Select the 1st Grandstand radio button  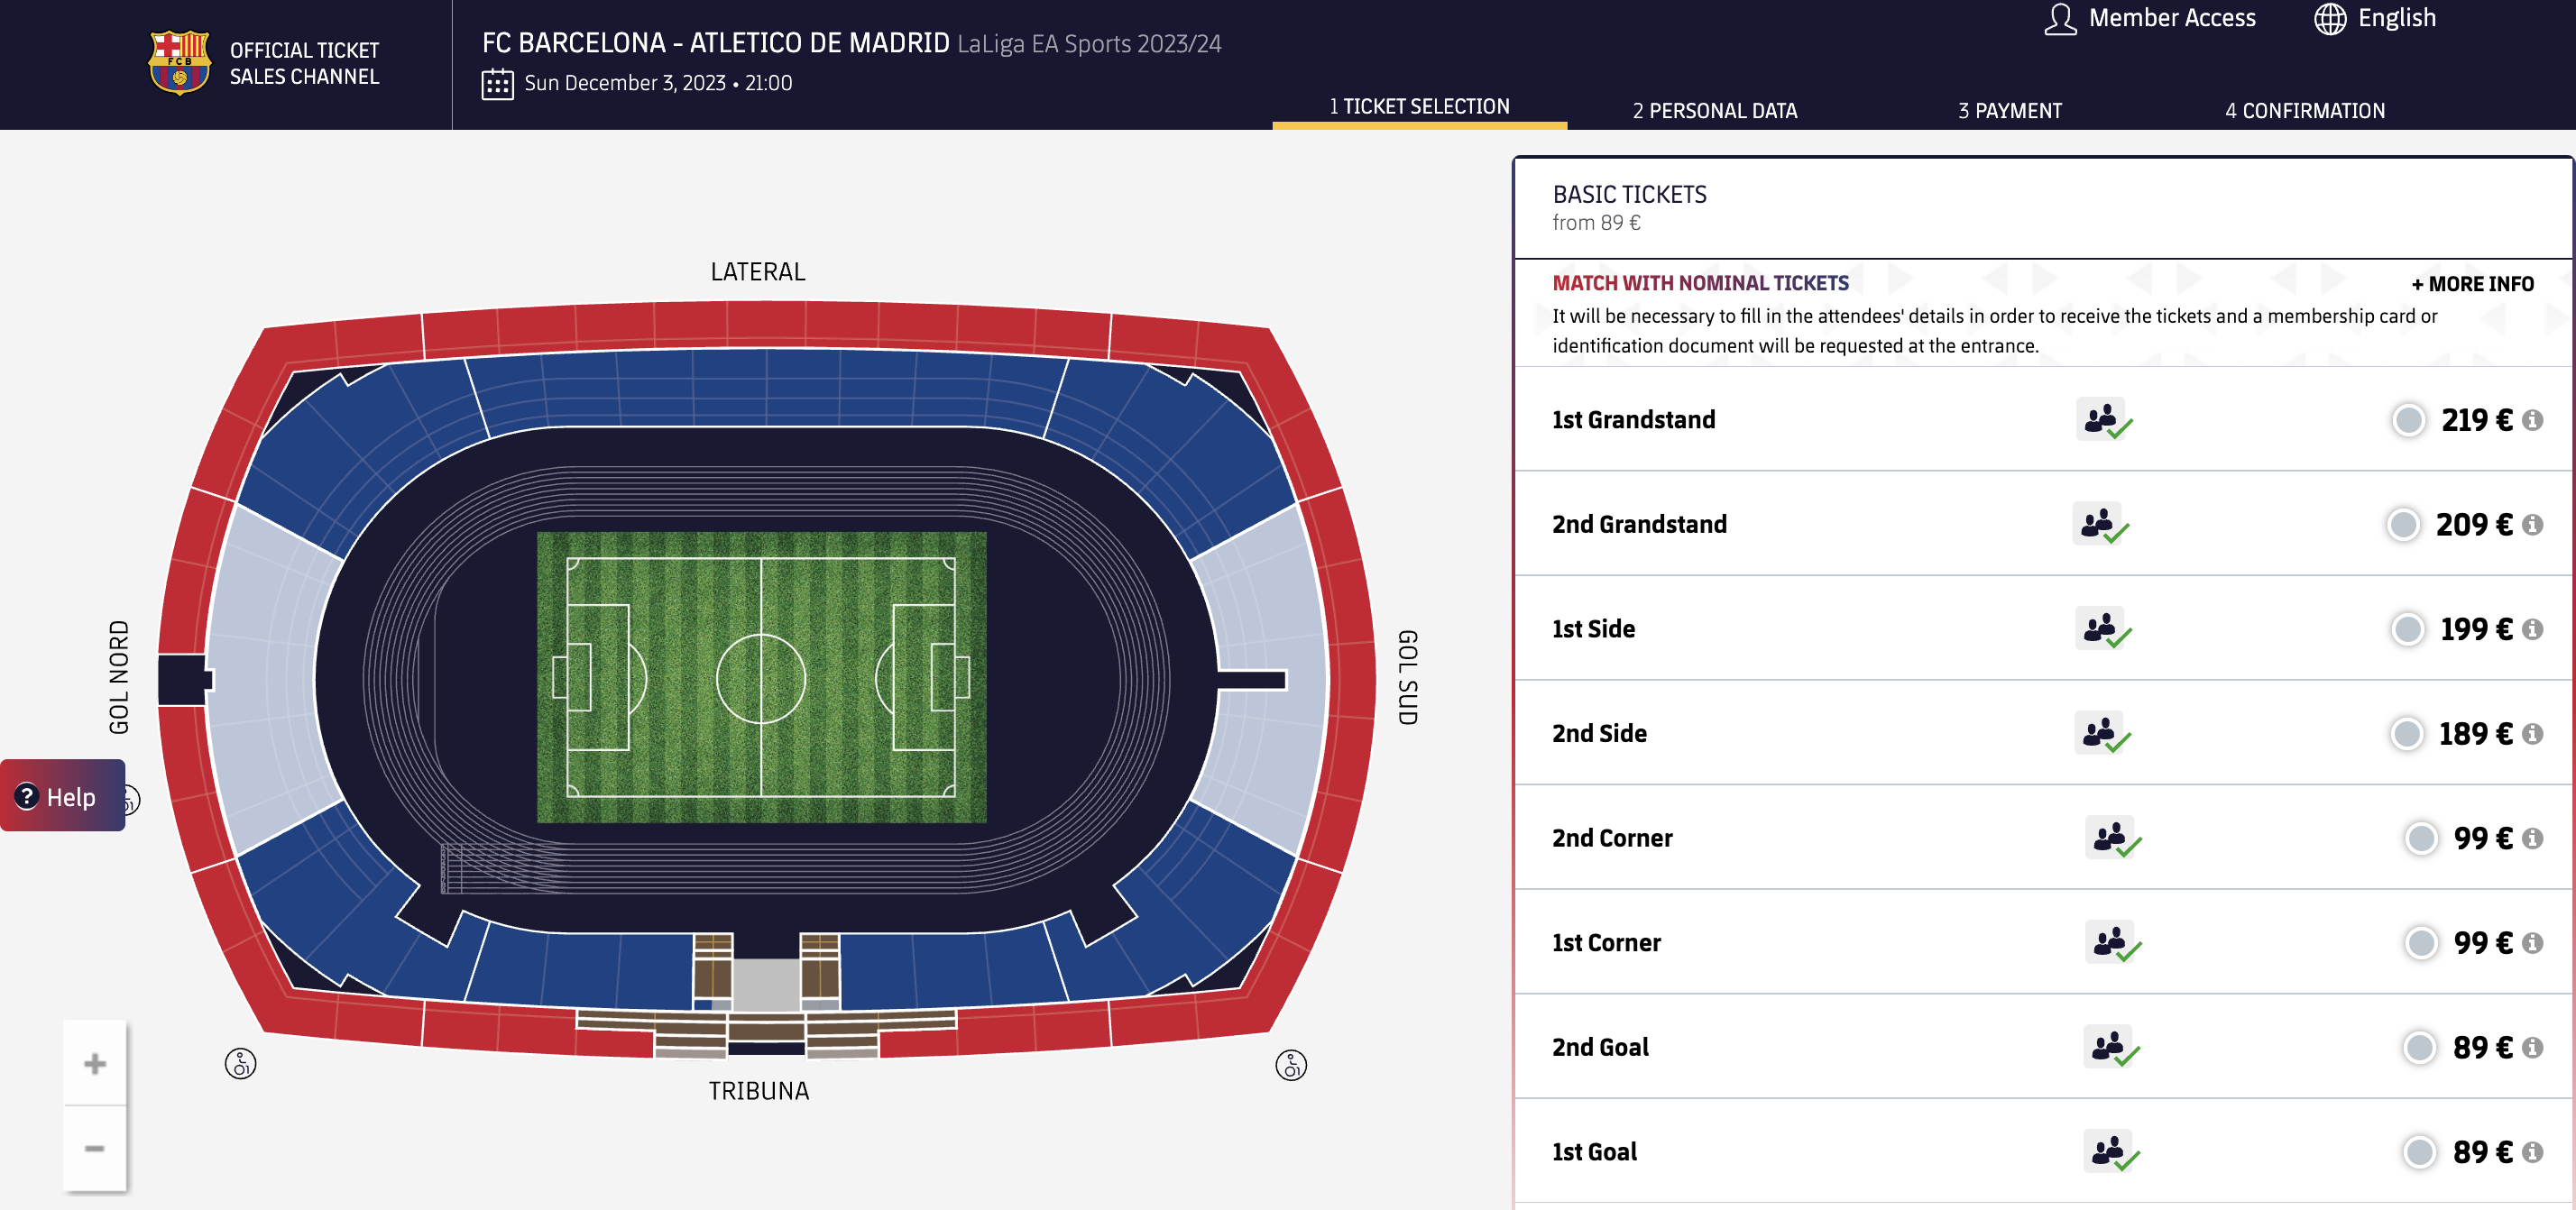tap(2408, 420)
